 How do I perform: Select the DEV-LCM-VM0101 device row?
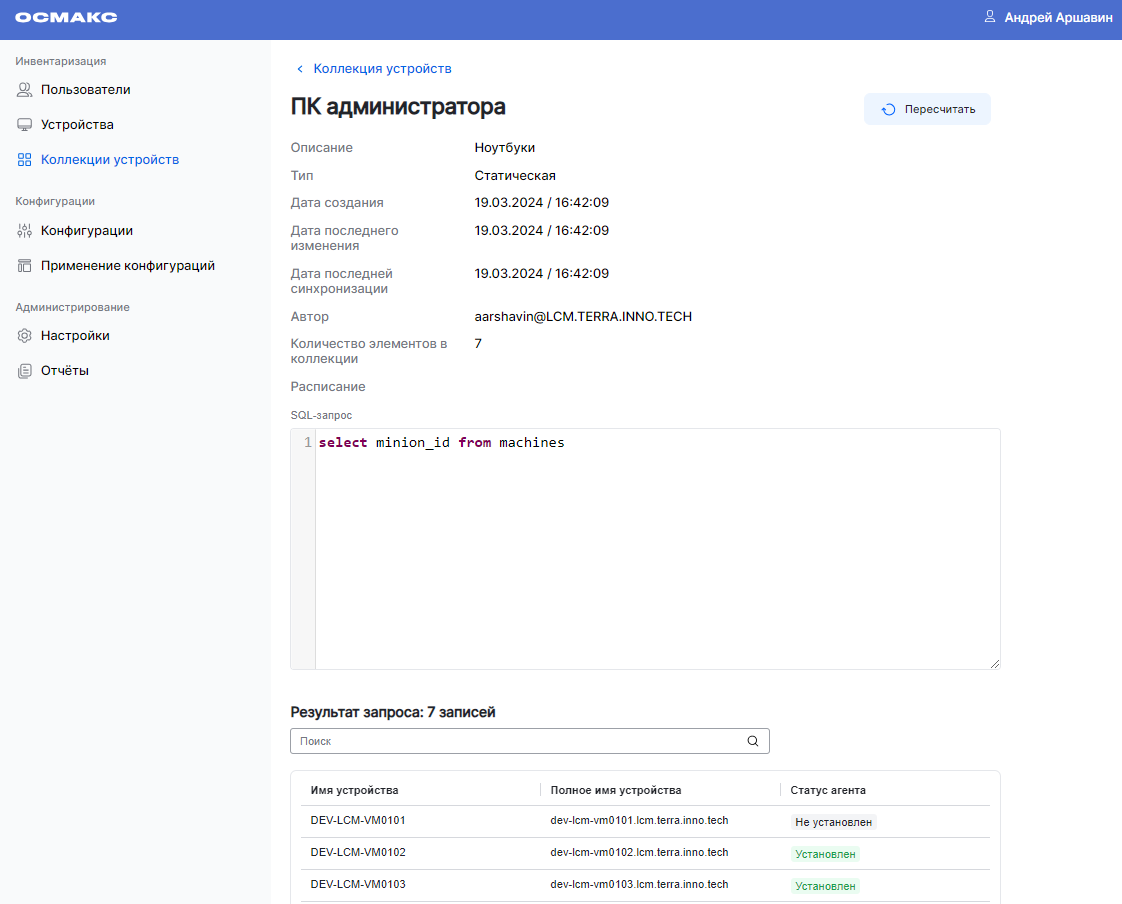(357, 821)
